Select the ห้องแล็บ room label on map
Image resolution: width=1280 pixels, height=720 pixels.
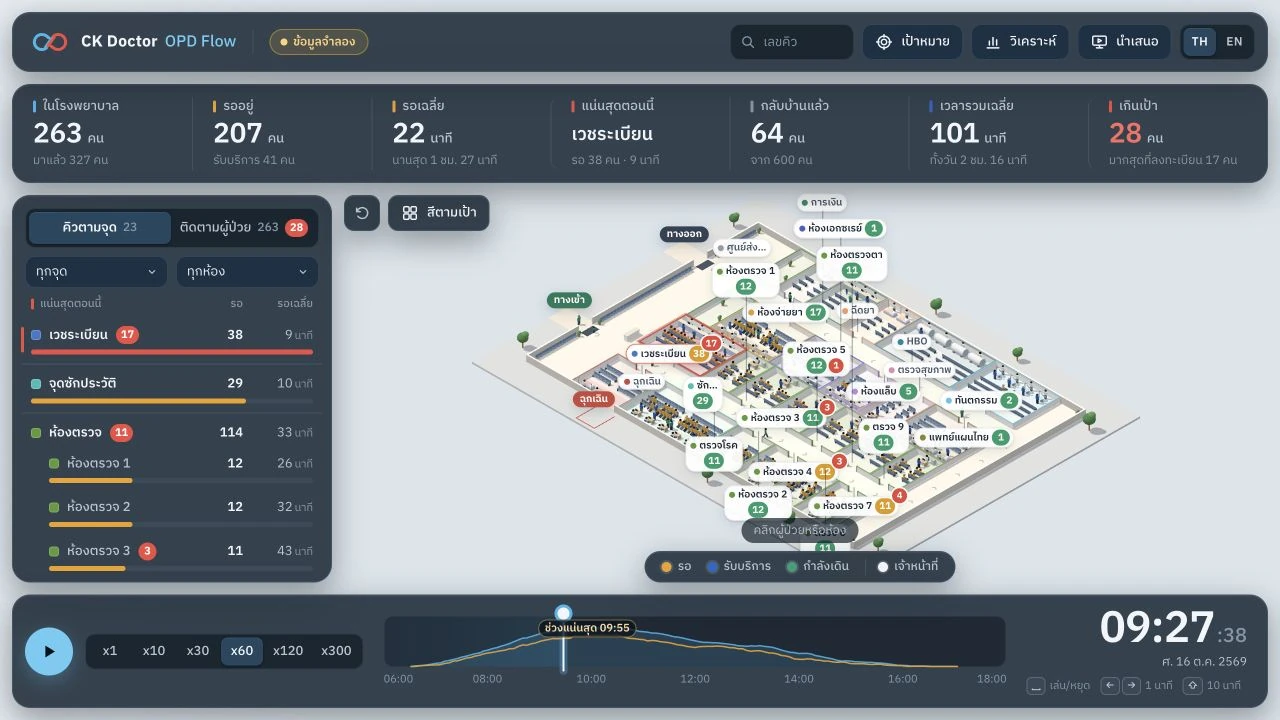click(x=883, y=391)
